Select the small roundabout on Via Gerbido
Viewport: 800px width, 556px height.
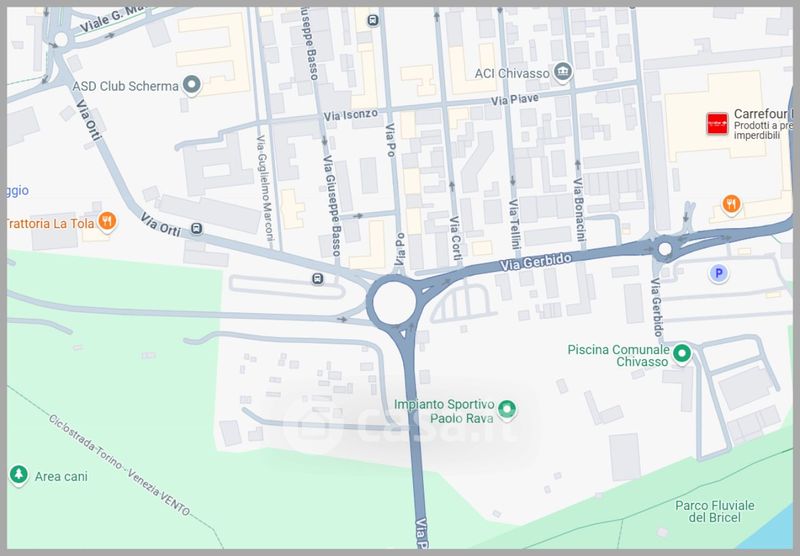[x=665, y=249]
